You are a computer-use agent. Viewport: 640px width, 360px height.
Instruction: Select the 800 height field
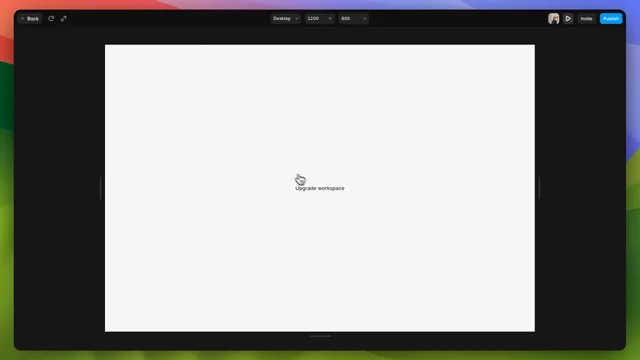point(353,18)
